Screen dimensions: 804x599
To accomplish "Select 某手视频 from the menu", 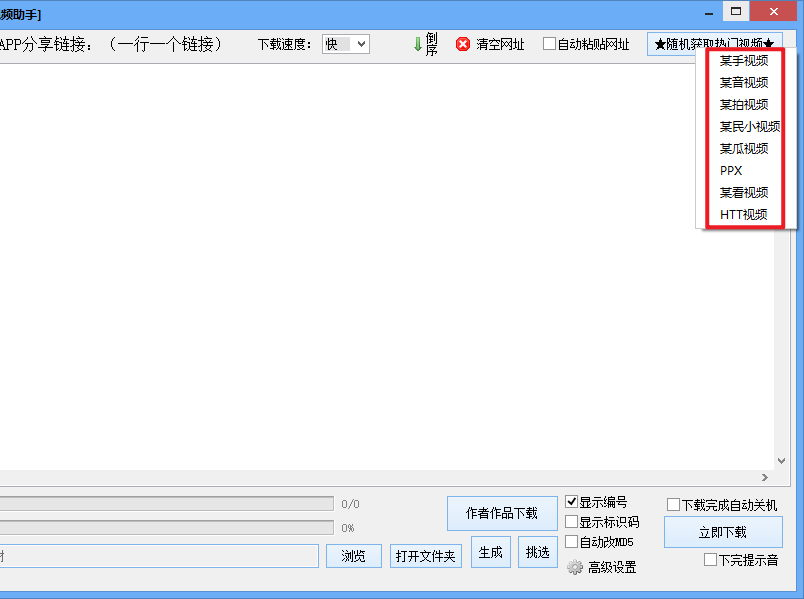I will pyautogui.click(x=744, y=61).
